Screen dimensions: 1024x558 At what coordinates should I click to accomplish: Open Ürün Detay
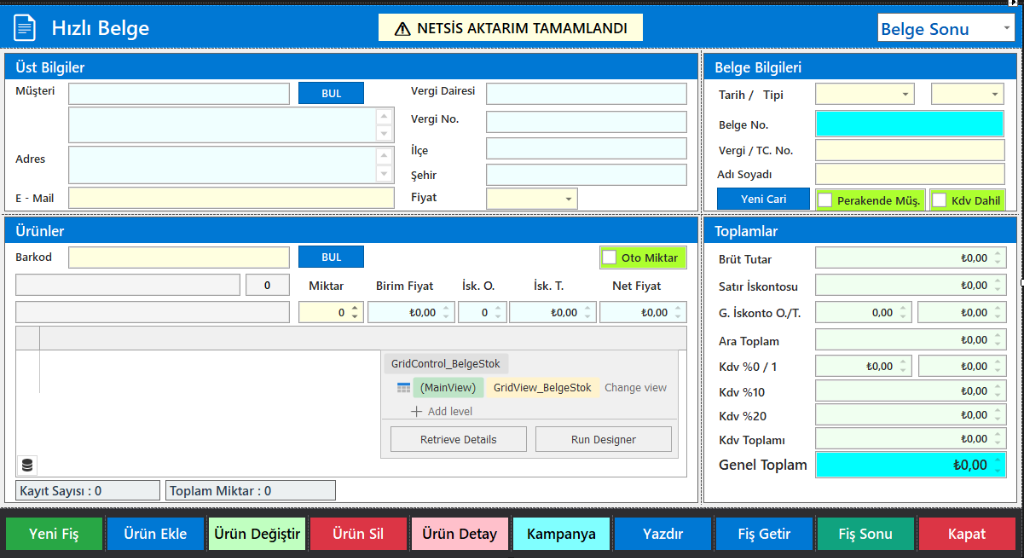[460, 534]
